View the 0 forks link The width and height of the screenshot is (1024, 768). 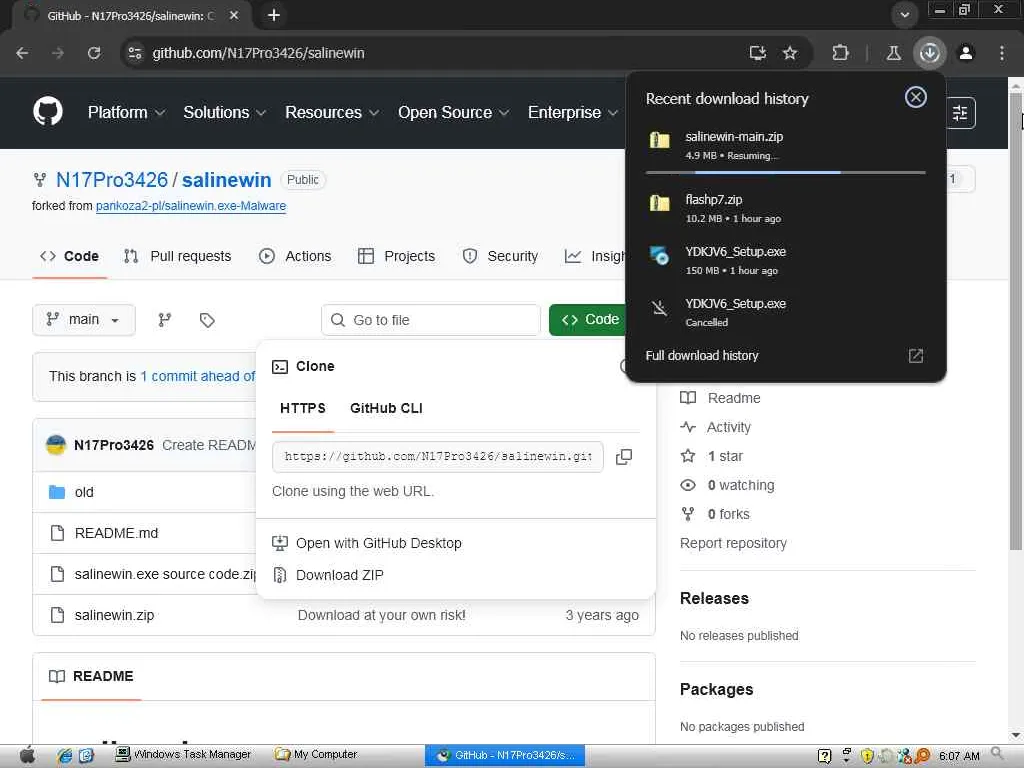click(x=715, y=514)
